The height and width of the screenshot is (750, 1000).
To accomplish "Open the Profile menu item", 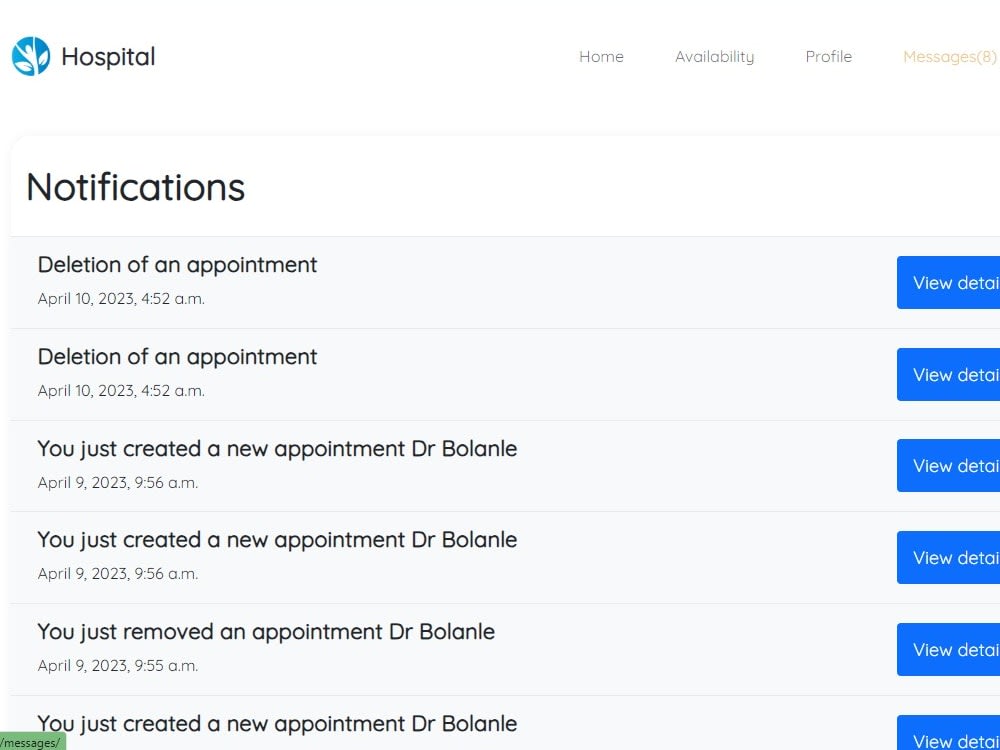I will pyautogui.click(x=828, y=57).
